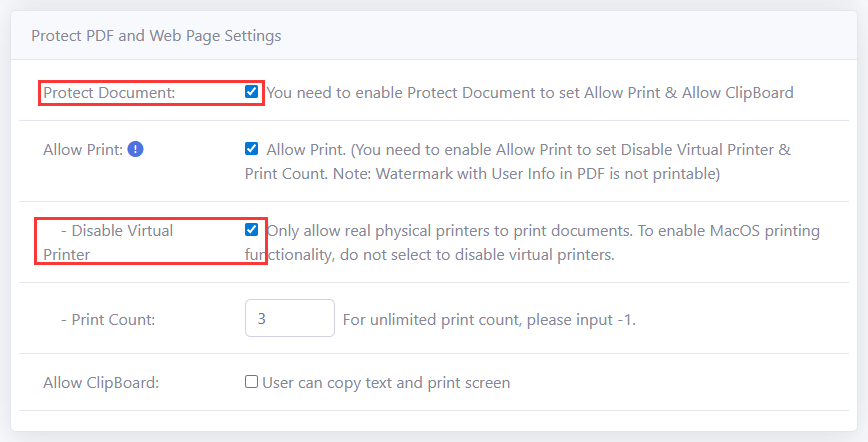Toggle the Disable Virtual Printer checkbox
The width and height of the screenshot is (868, 442).
click(x=252, y=230)
